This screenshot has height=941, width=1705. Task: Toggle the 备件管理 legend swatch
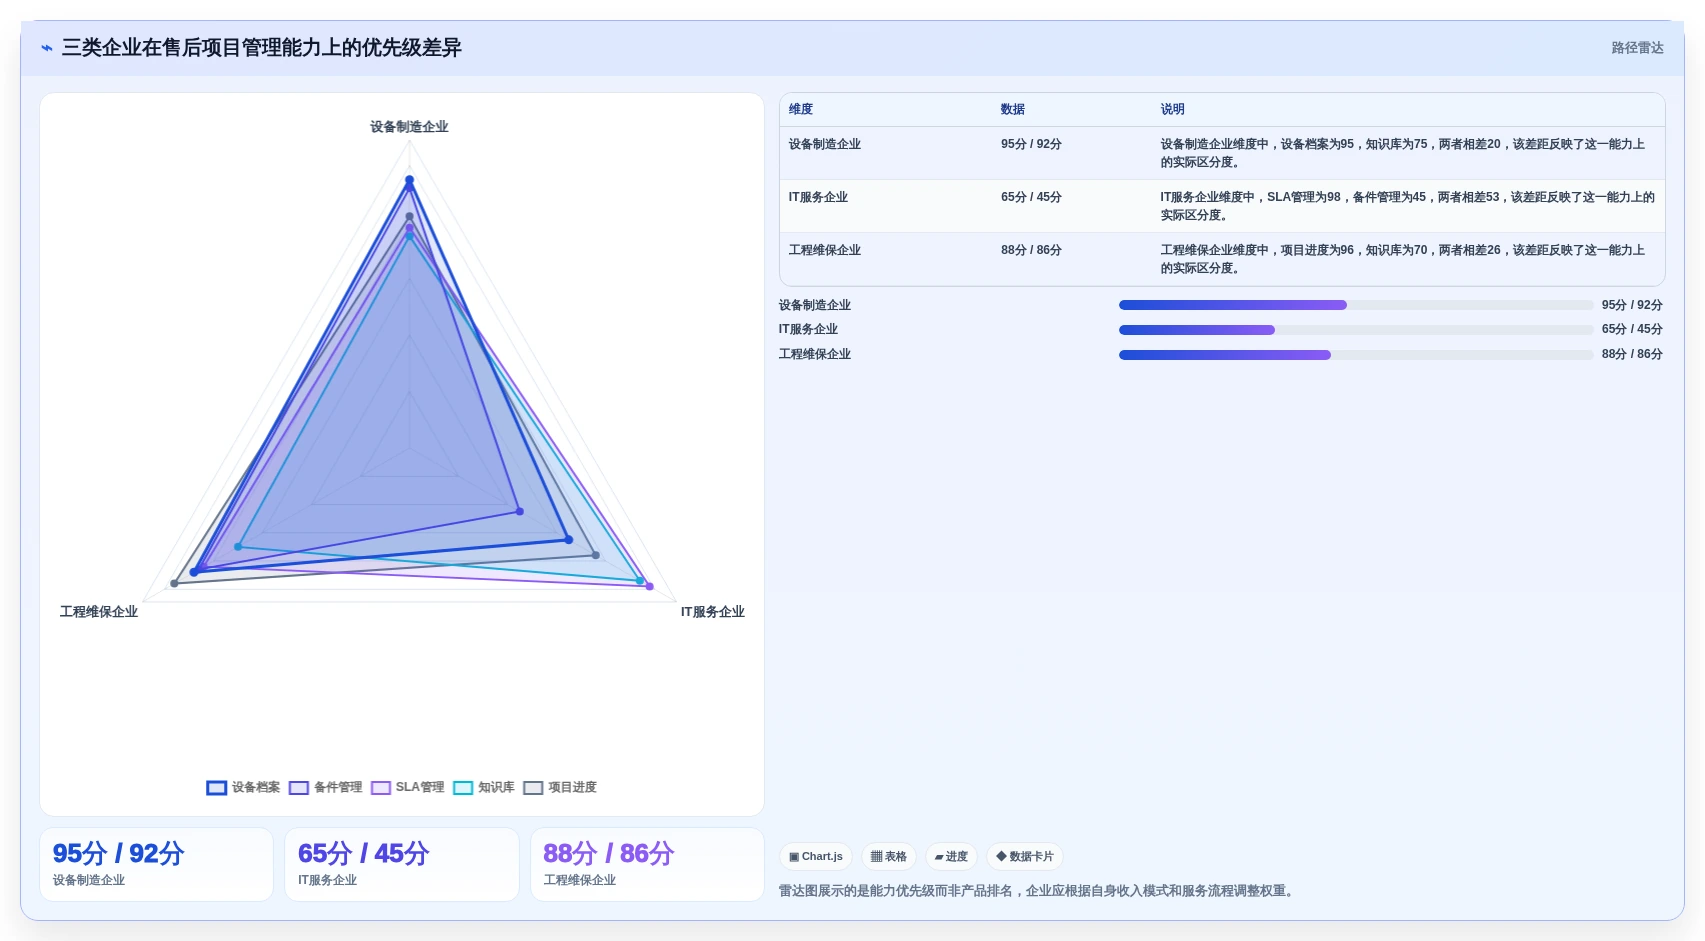pos(299,788)
